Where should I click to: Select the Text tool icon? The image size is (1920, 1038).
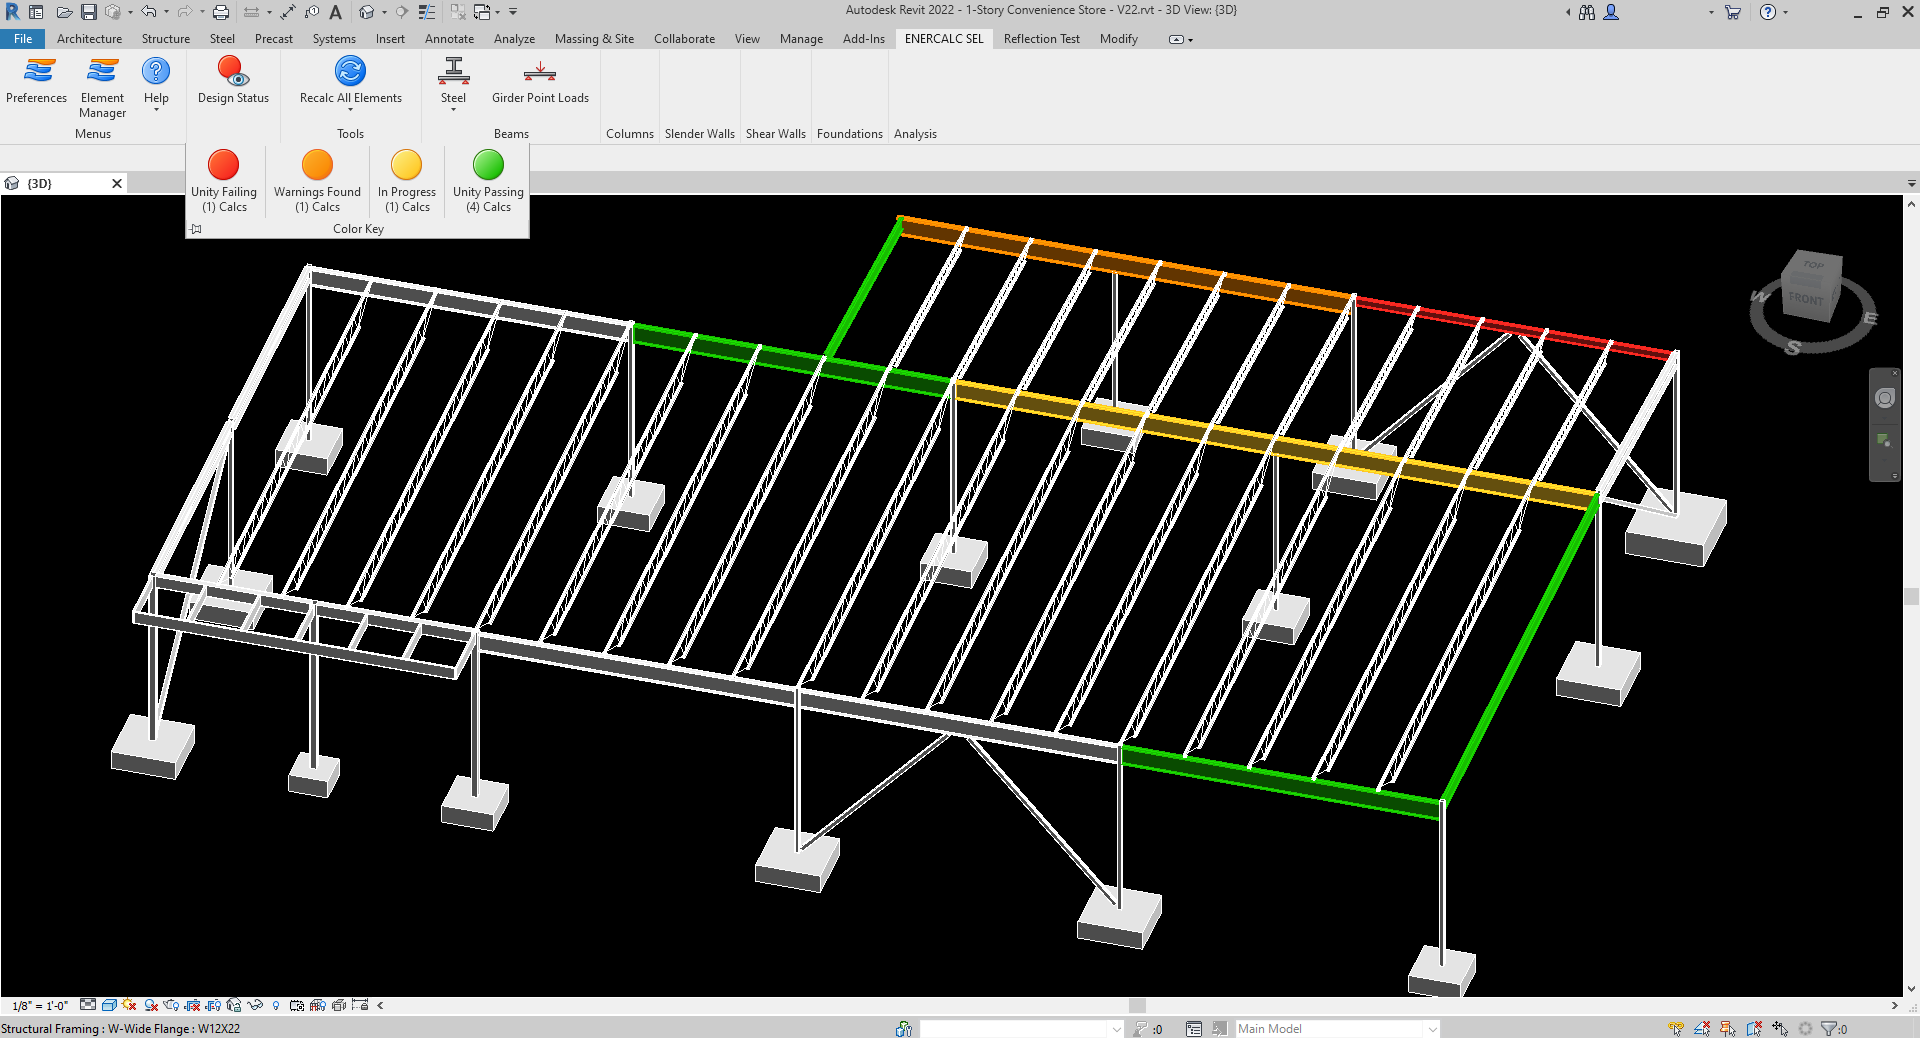[x=336, y=12]
